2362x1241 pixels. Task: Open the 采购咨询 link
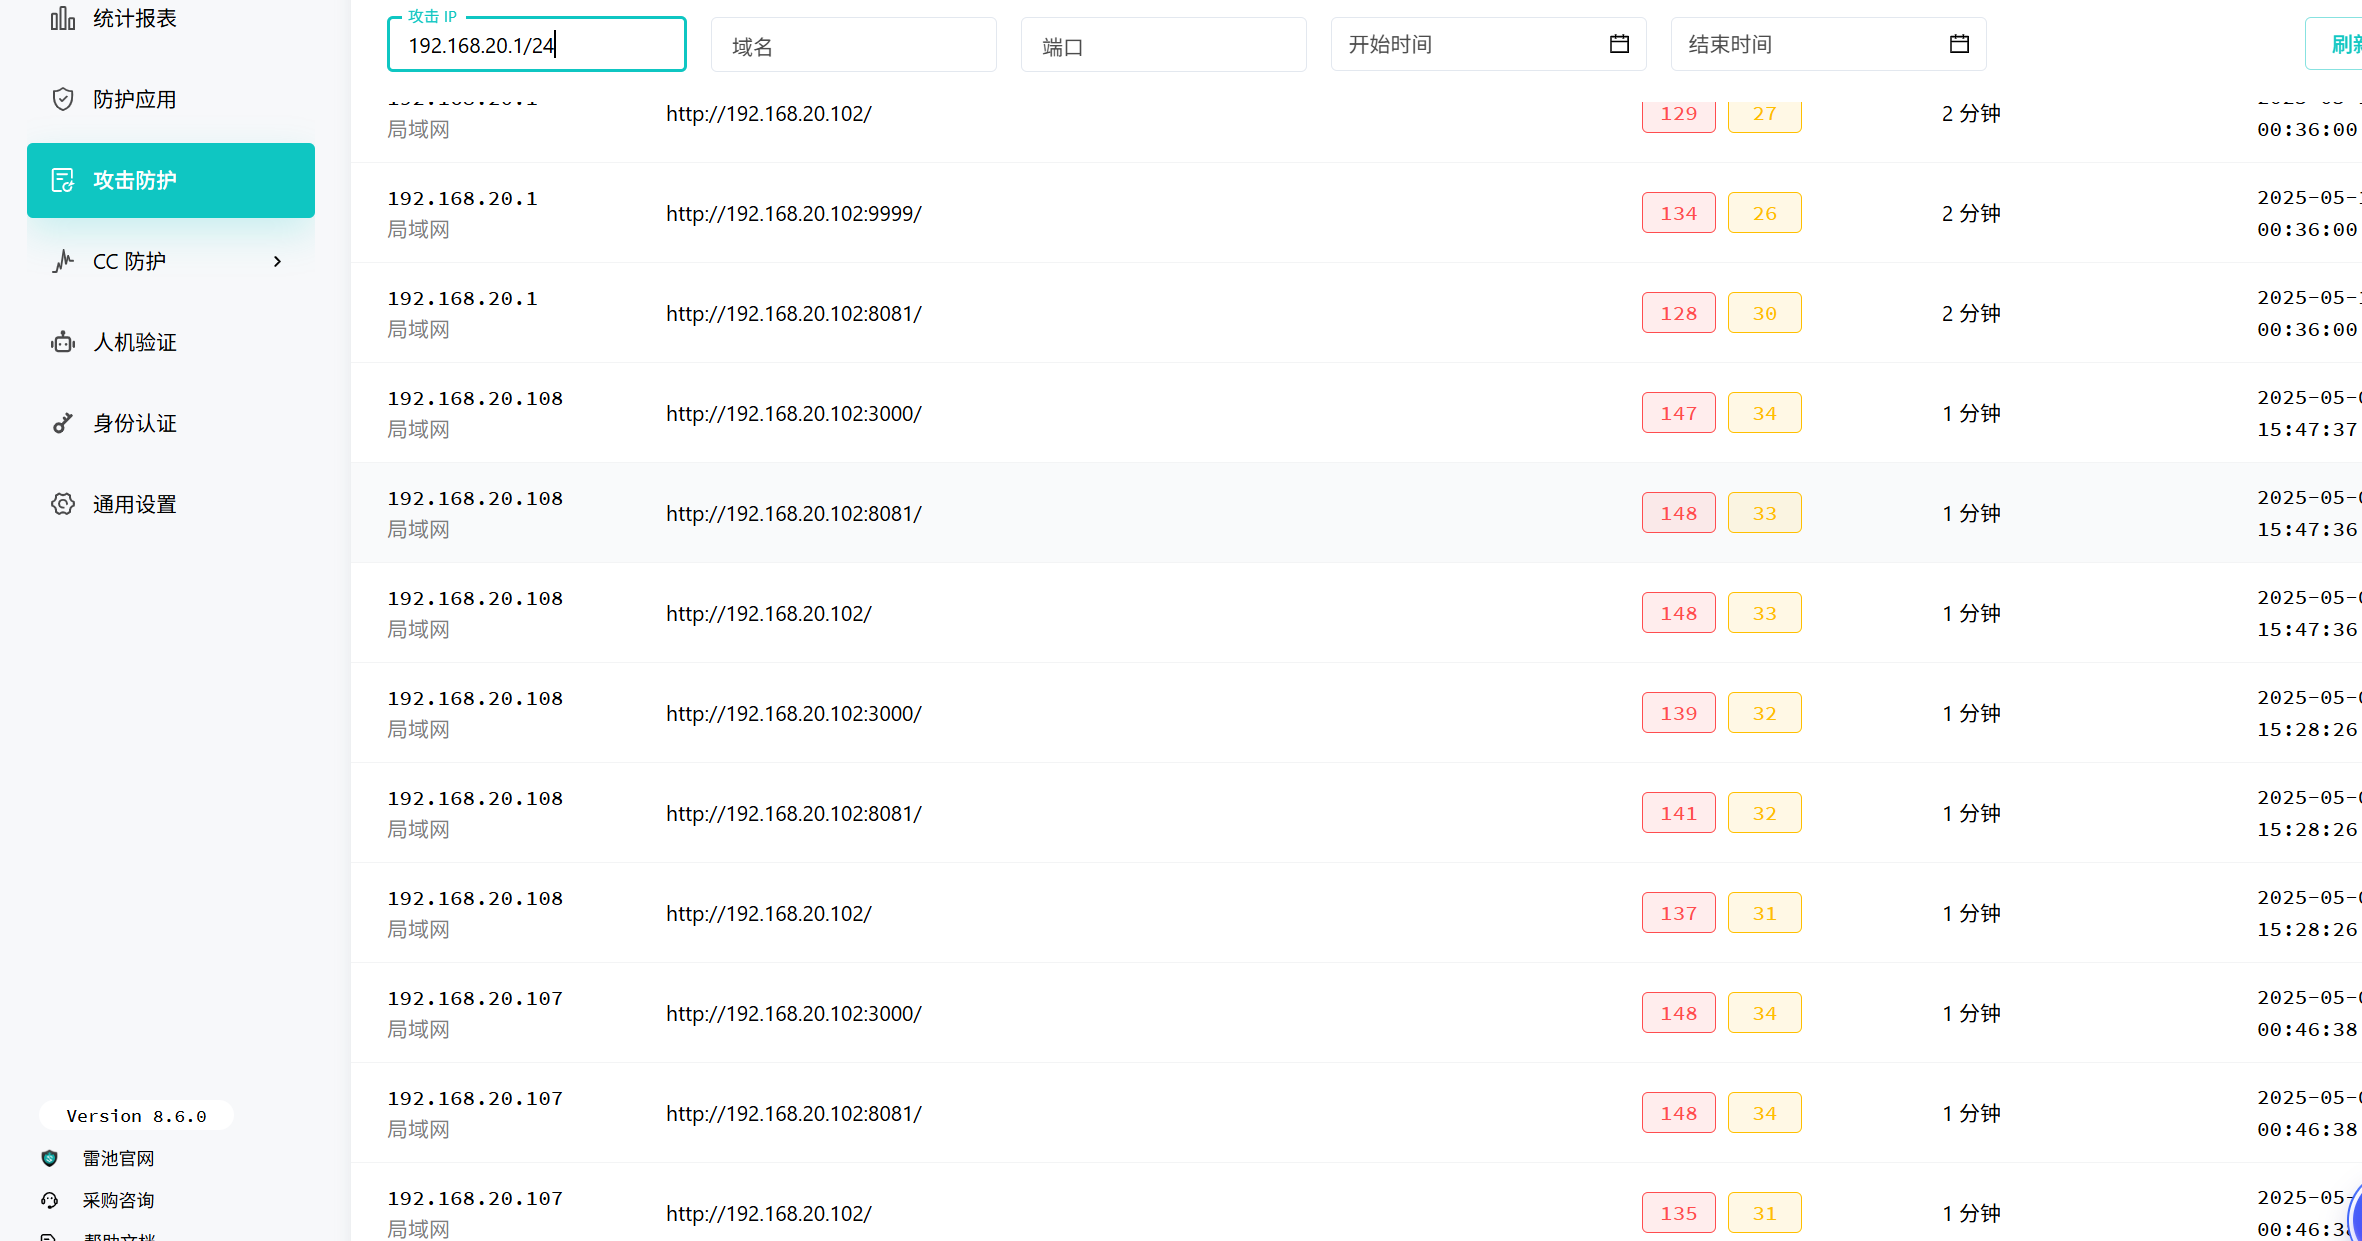click(118, 1200)
